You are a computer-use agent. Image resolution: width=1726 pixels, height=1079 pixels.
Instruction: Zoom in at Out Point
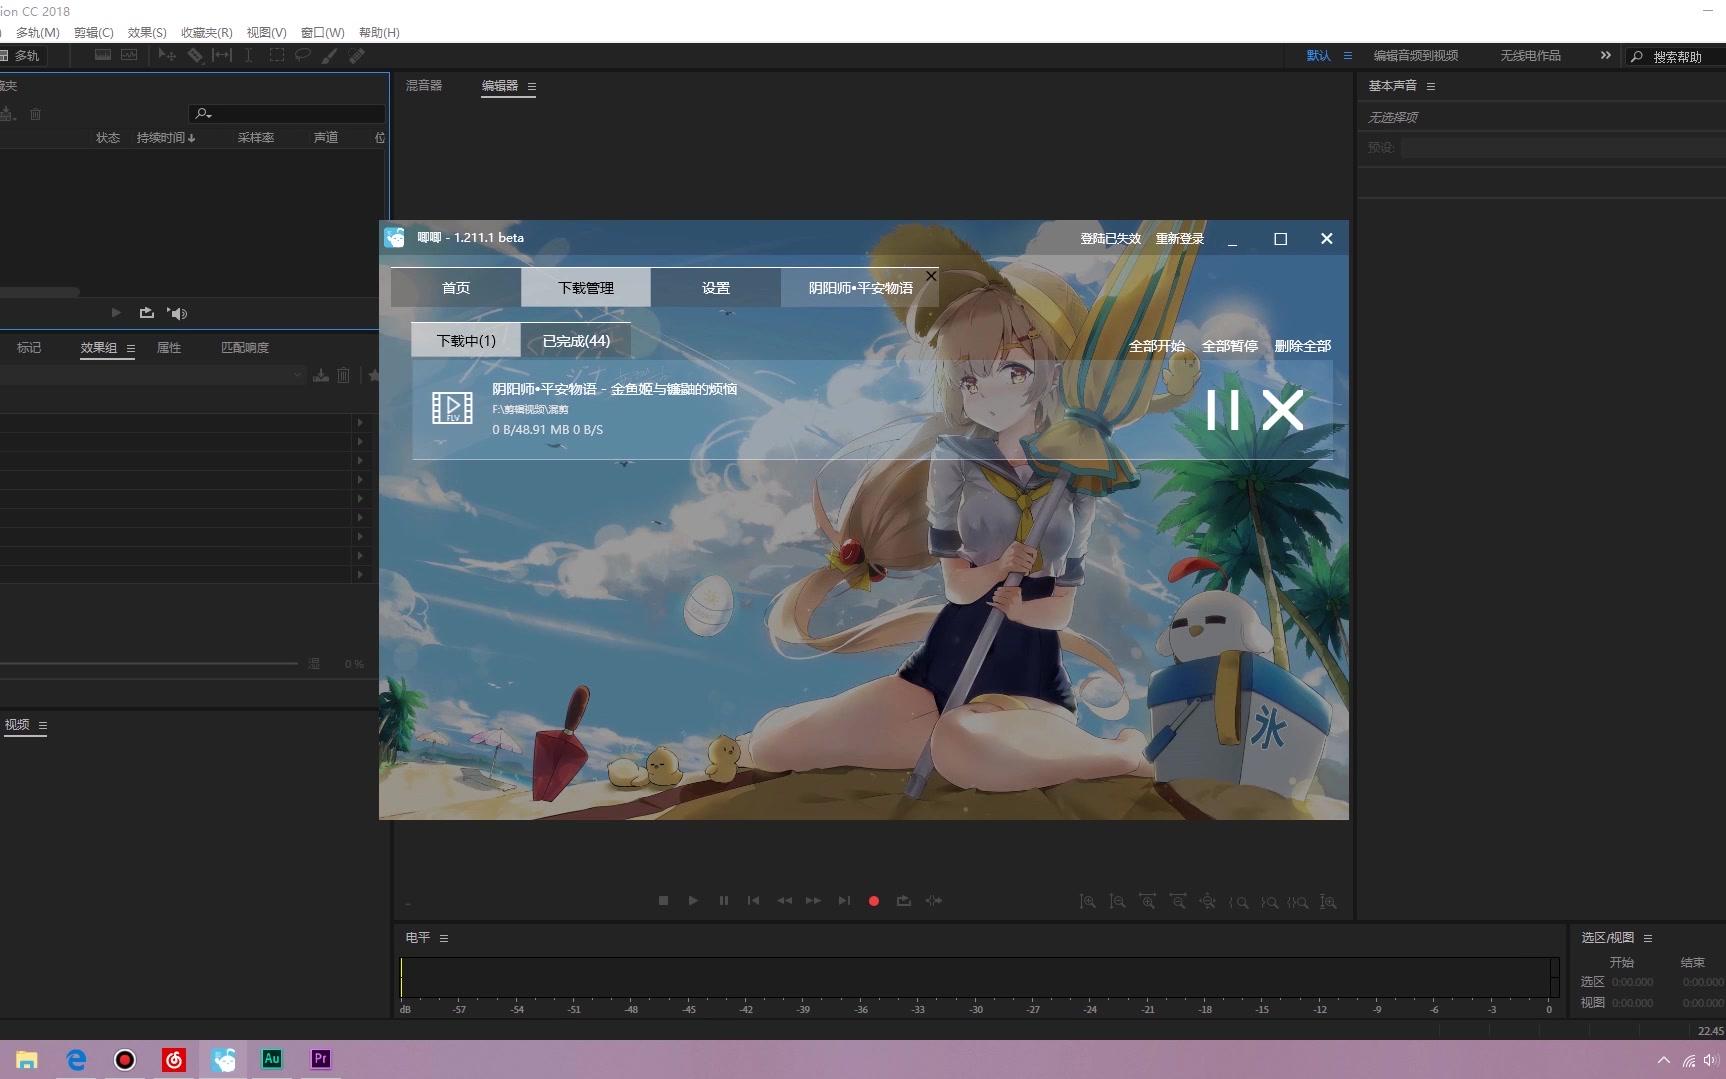pyautogui.click(x=1268, y=902)
